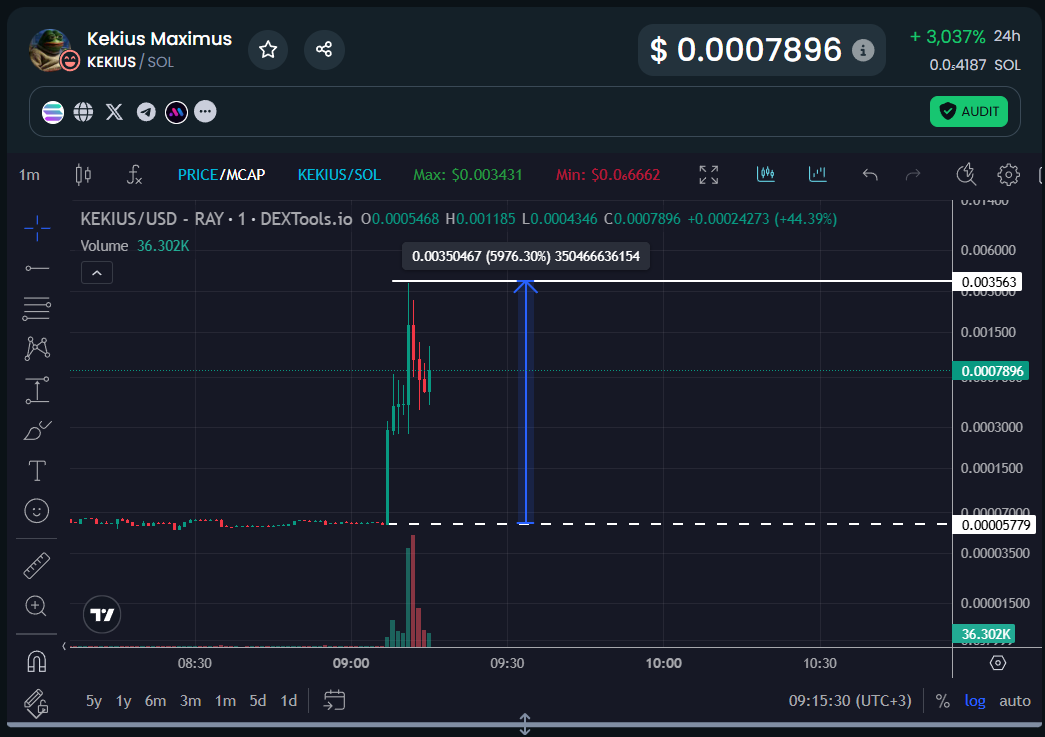The width and height of the screenshot is (1045, 737).
Task: Click the share icon
Action: tap(324, 49)
